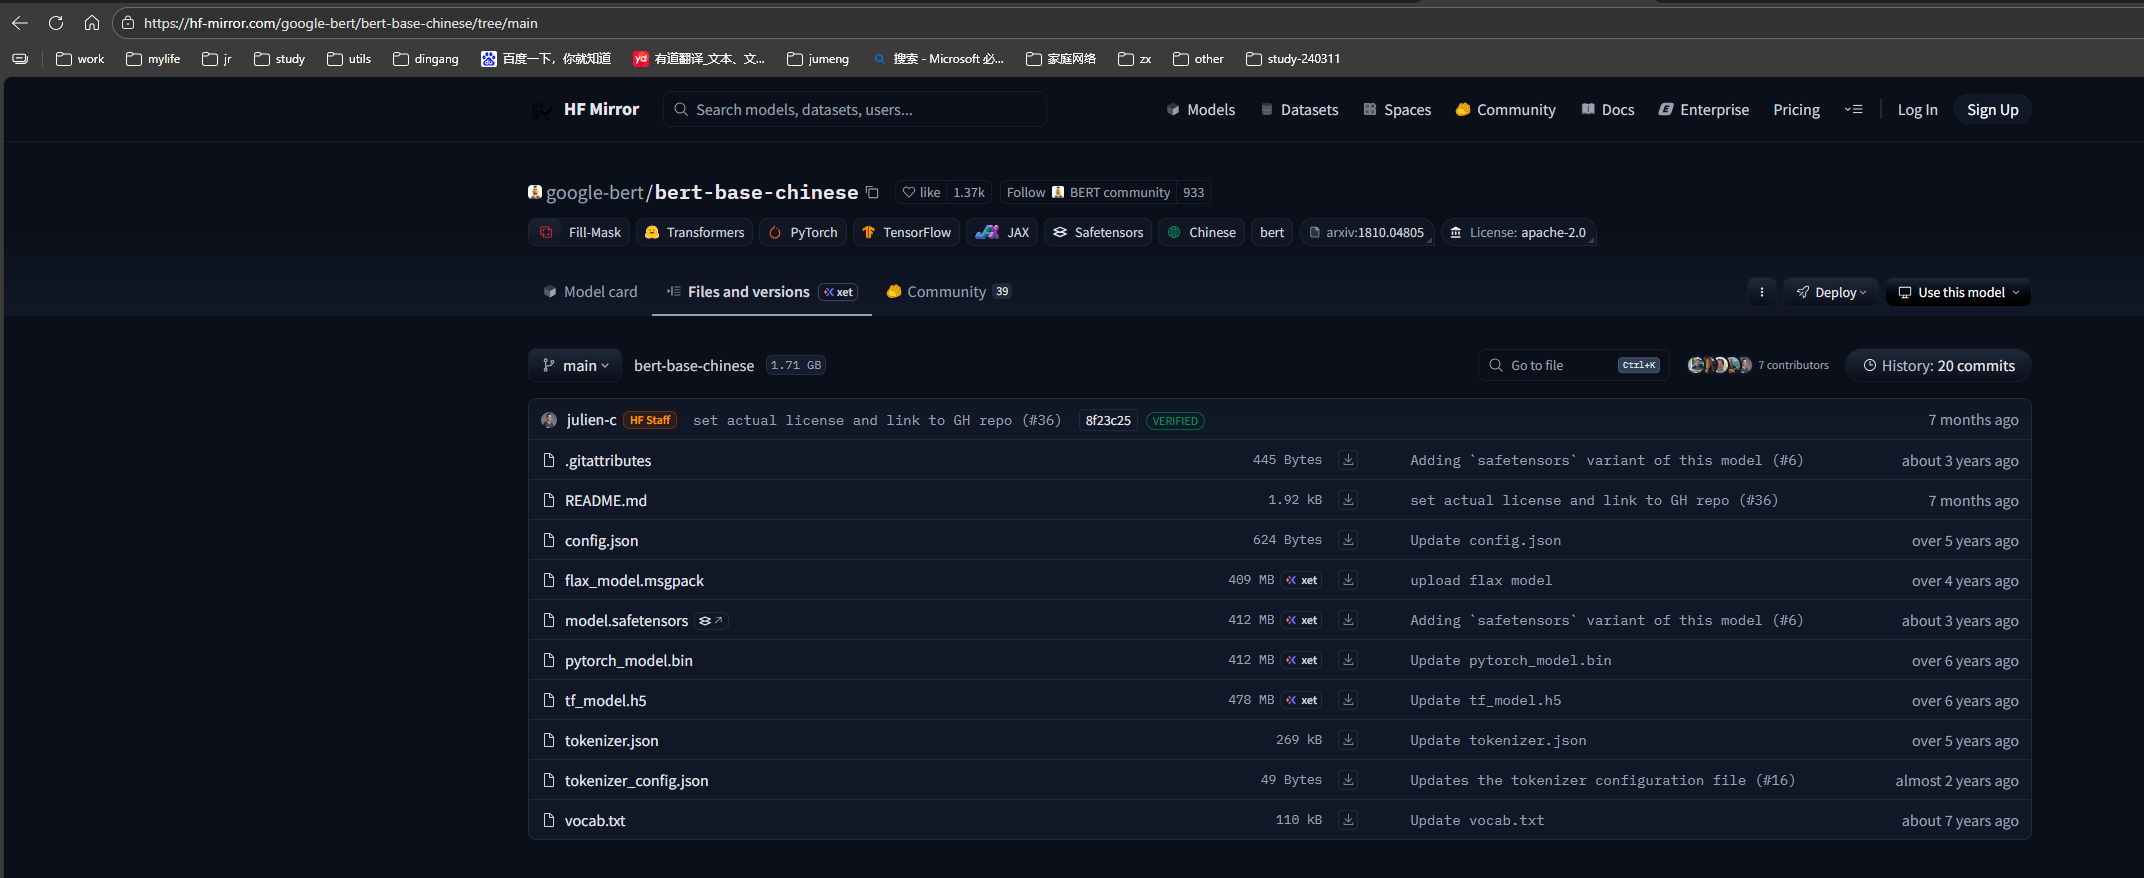
Task: Click the Sign Up button
Action: click(1992, 110)
